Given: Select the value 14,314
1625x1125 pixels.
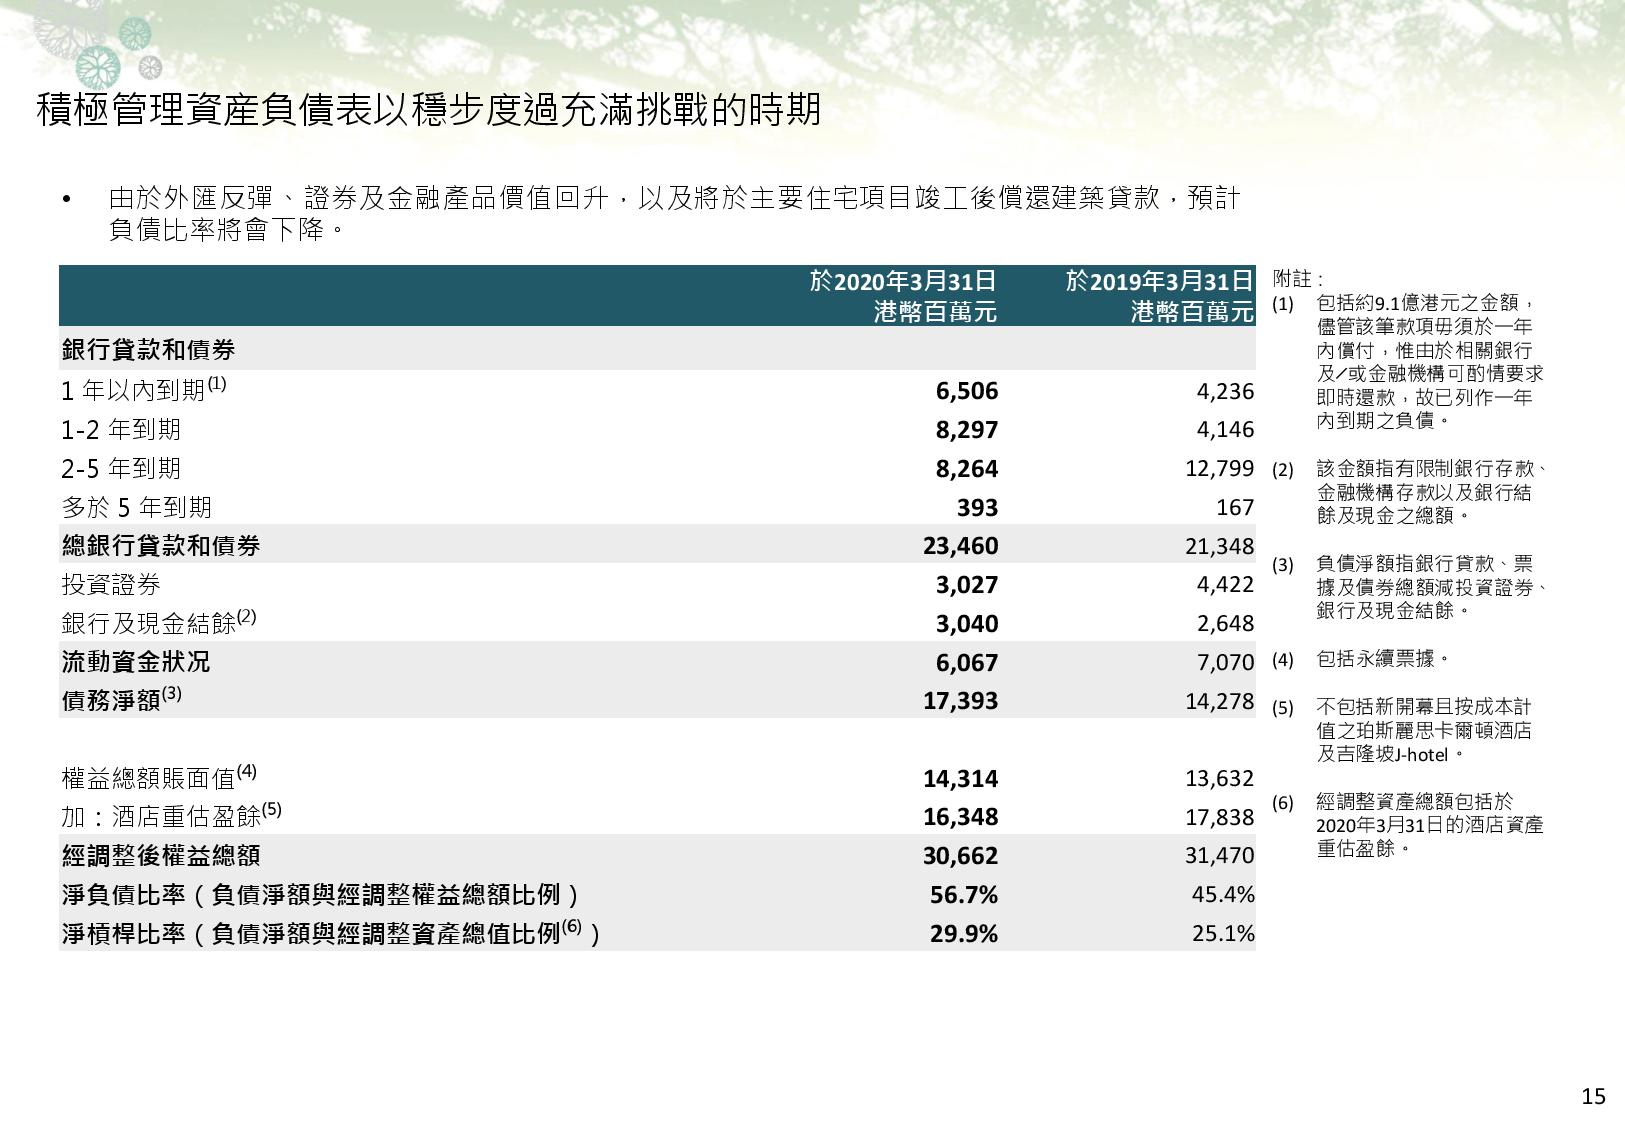Looking at the screenshot, I should 961,779.
